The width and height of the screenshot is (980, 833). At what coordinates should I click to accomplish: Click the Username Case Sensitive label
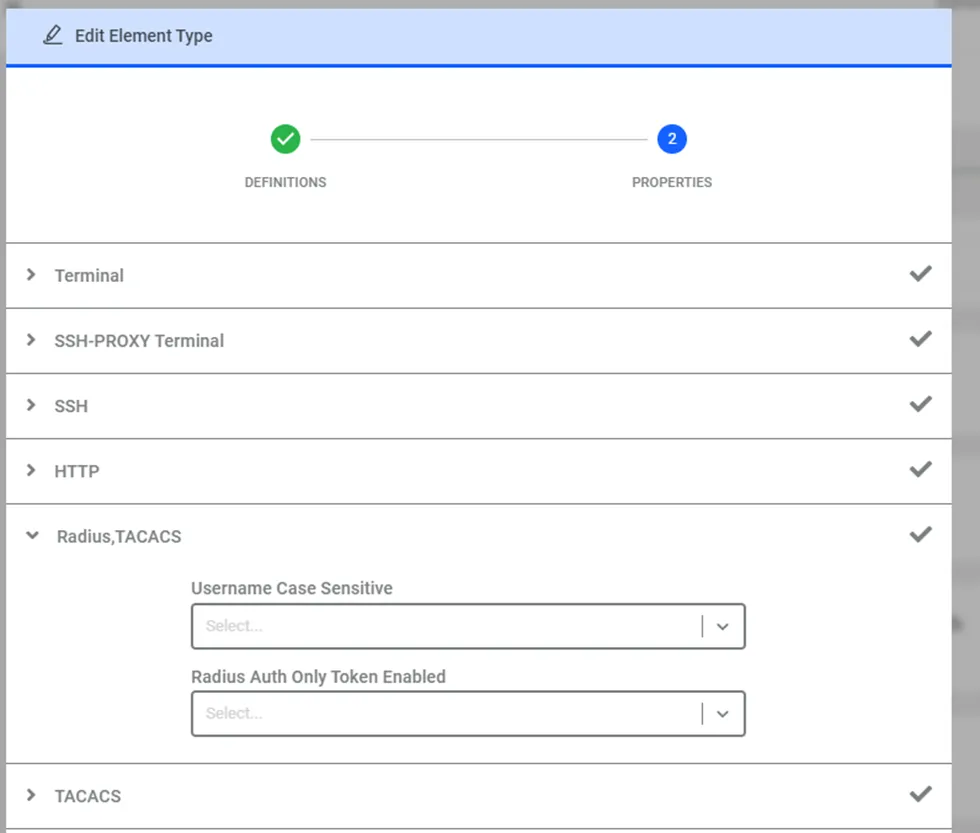(291, 588)
